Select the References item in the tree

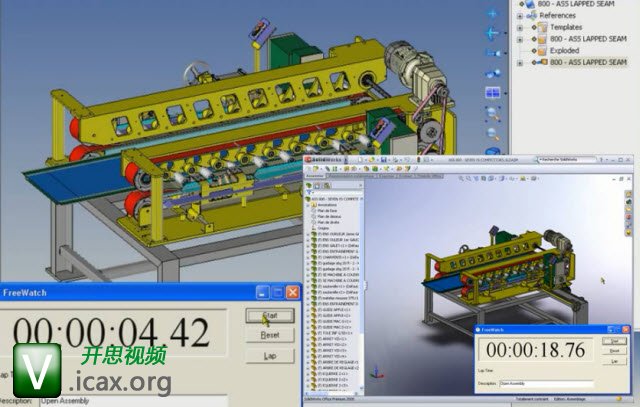557,16
